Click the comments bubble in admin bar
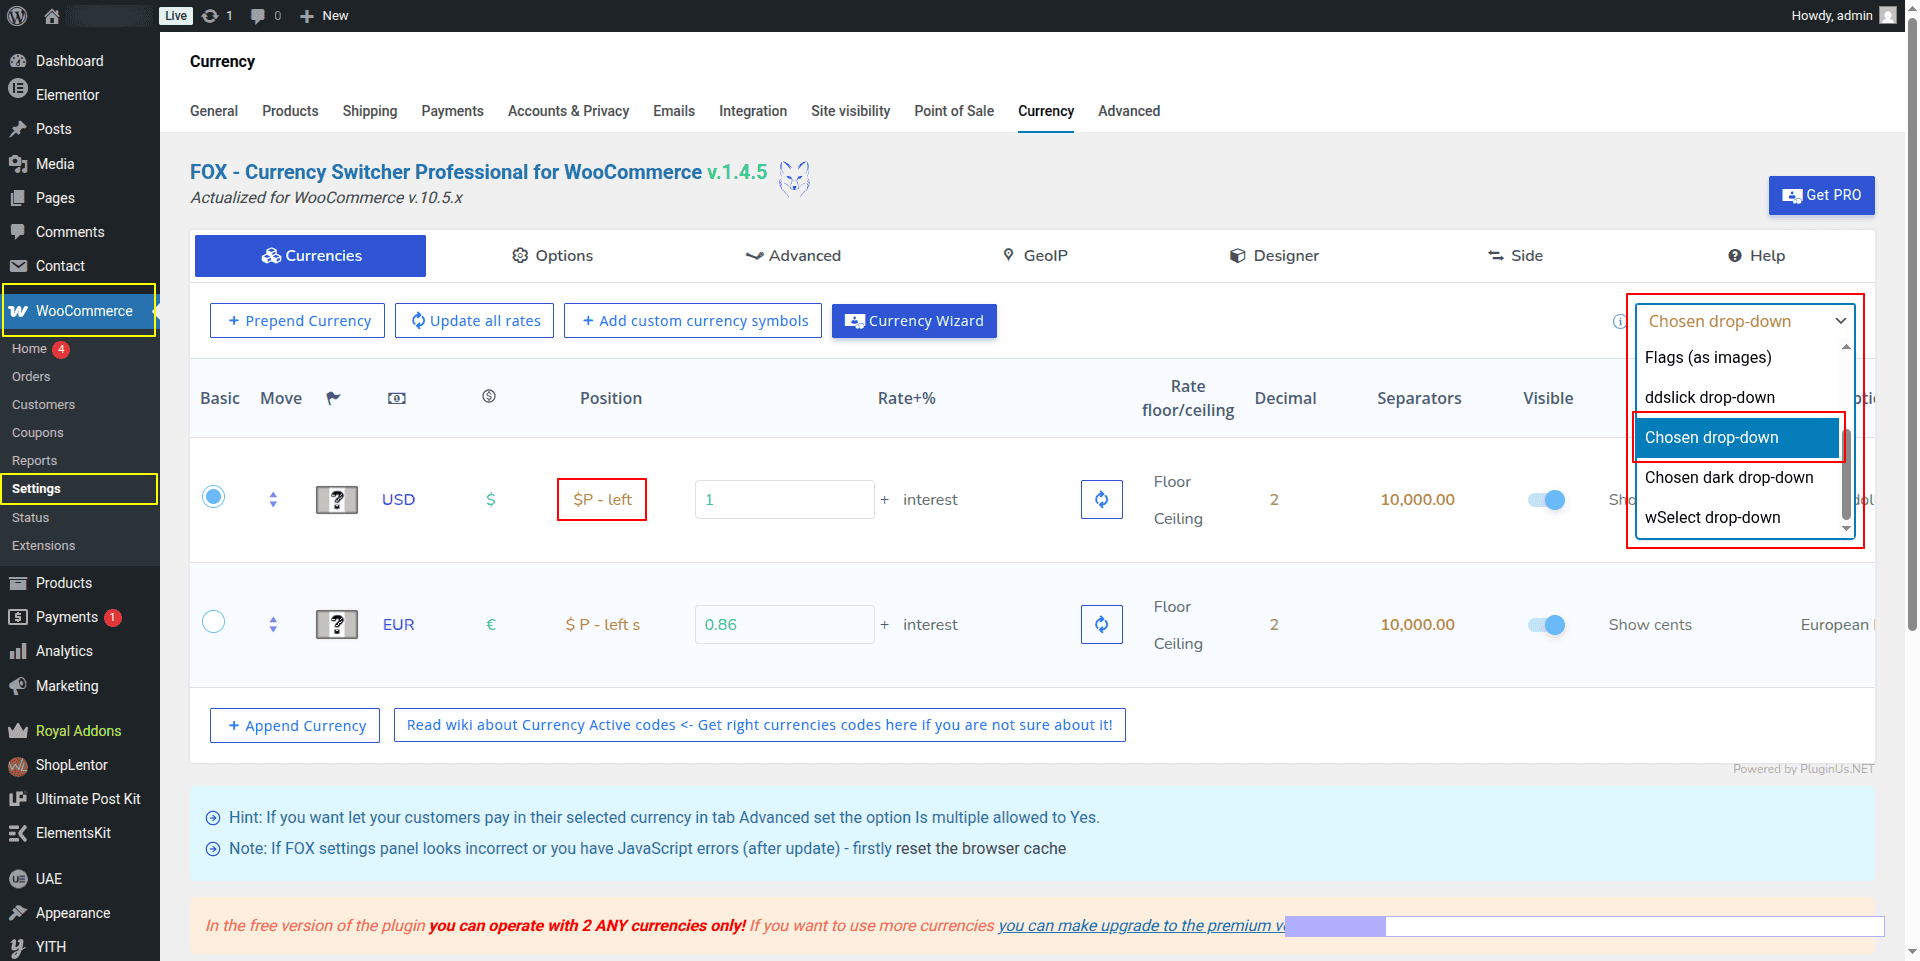The height and width of the screenshot is (961, 1920). [x=265, y=16]
